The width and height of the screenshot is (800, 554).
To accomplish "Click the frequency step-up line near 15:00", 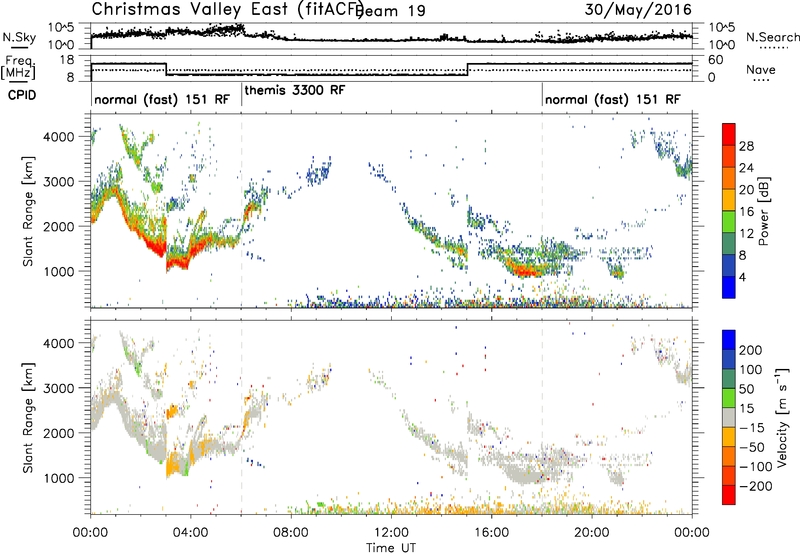I will 468,69.
